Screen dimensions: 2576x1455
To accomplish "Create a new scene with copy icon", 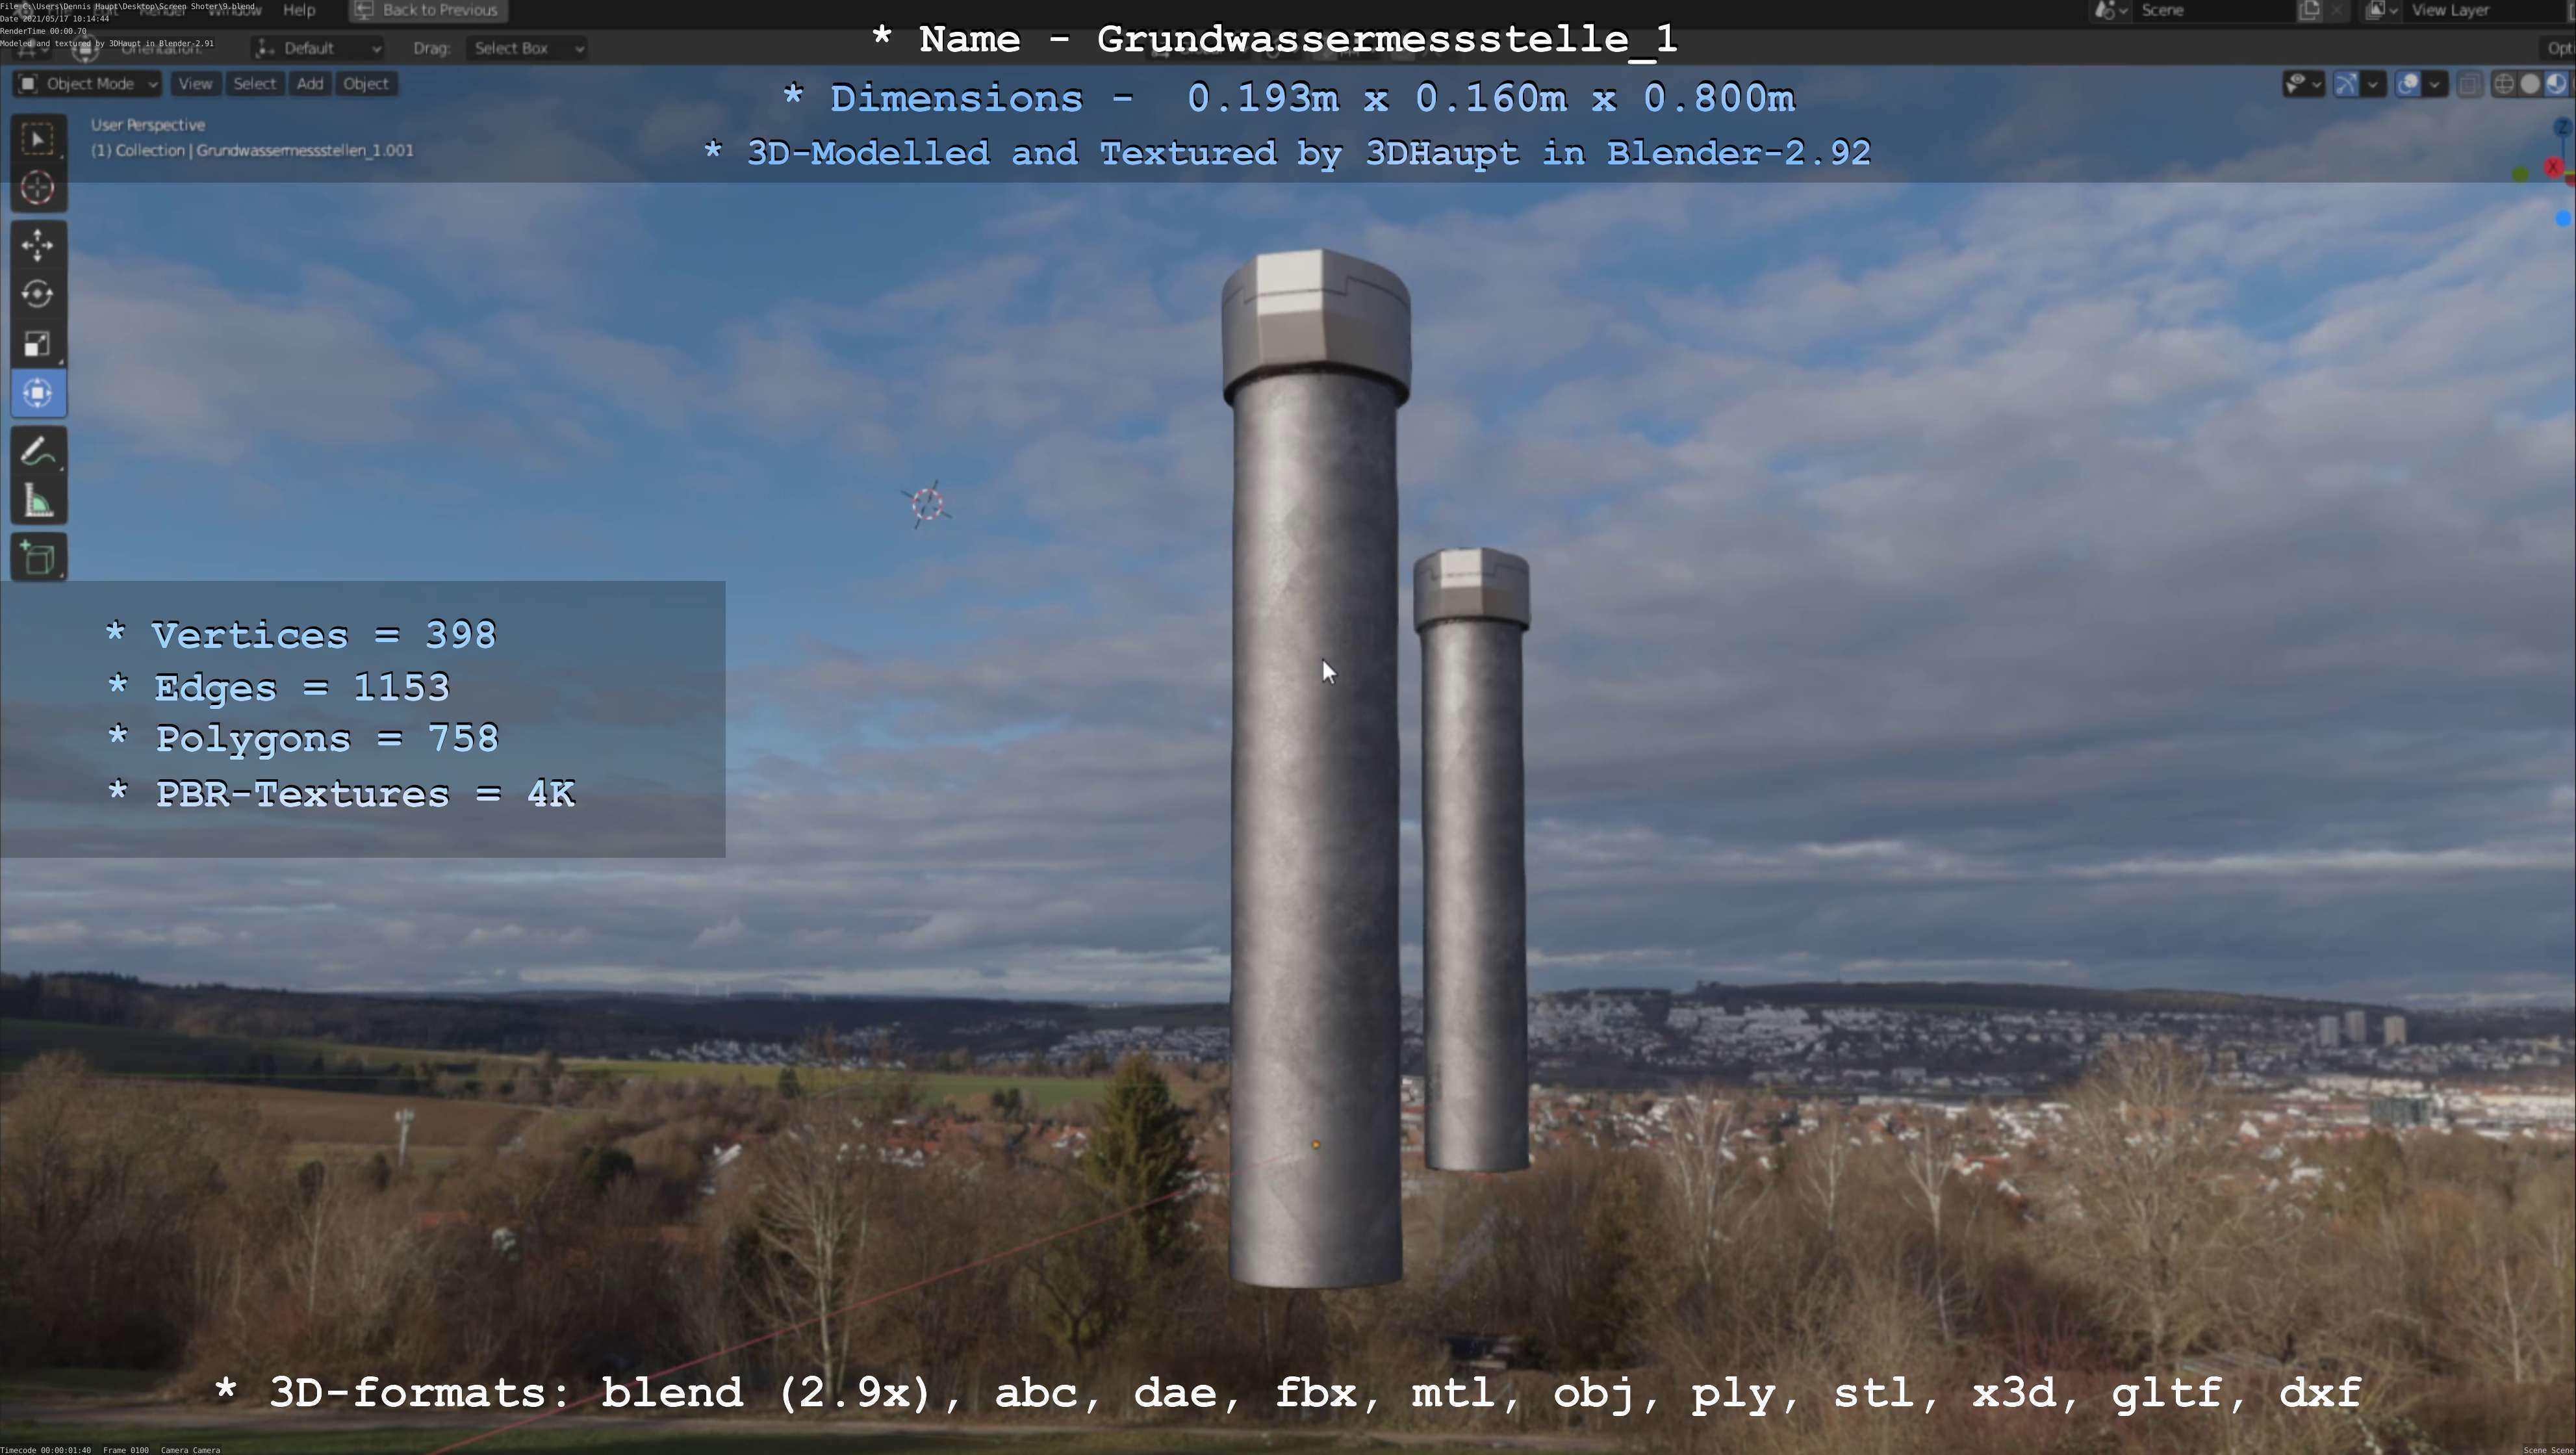I will (2309, 10).
